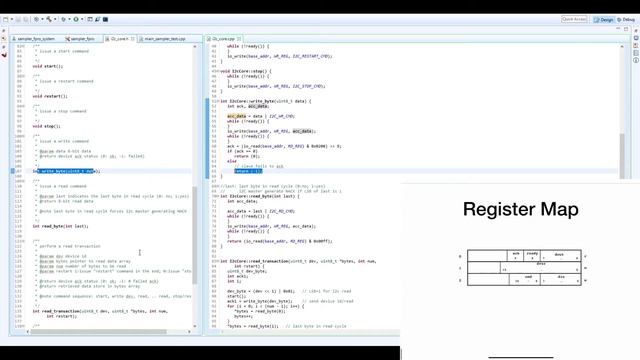Expand the Debug launch dropdown arrow
Viewport: 640px width, 360px height.
point(69,19)
